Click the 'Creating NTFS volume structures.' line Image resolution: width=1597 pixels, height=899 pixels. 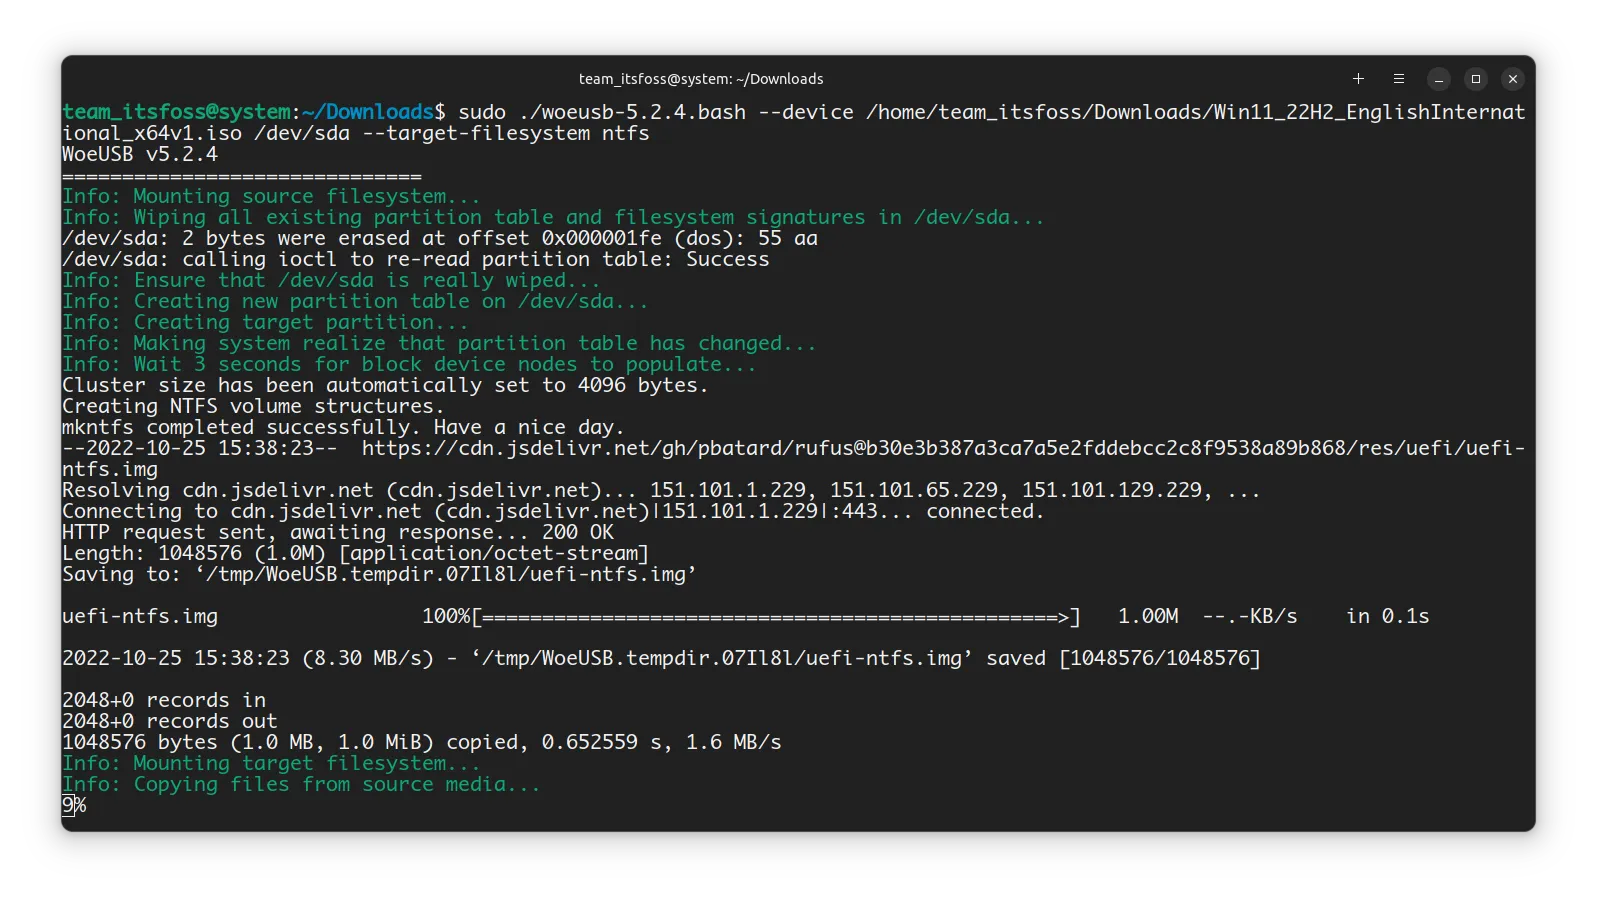tap(253, 407)
